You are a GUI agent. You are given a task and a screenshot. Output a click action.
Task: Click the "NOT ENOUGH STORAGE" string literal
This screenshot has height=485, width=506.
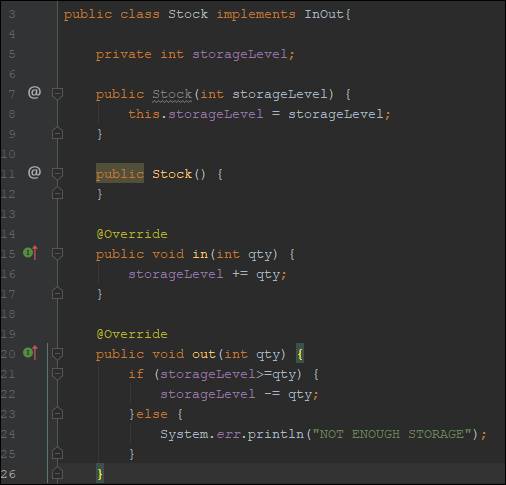(392, 434)
